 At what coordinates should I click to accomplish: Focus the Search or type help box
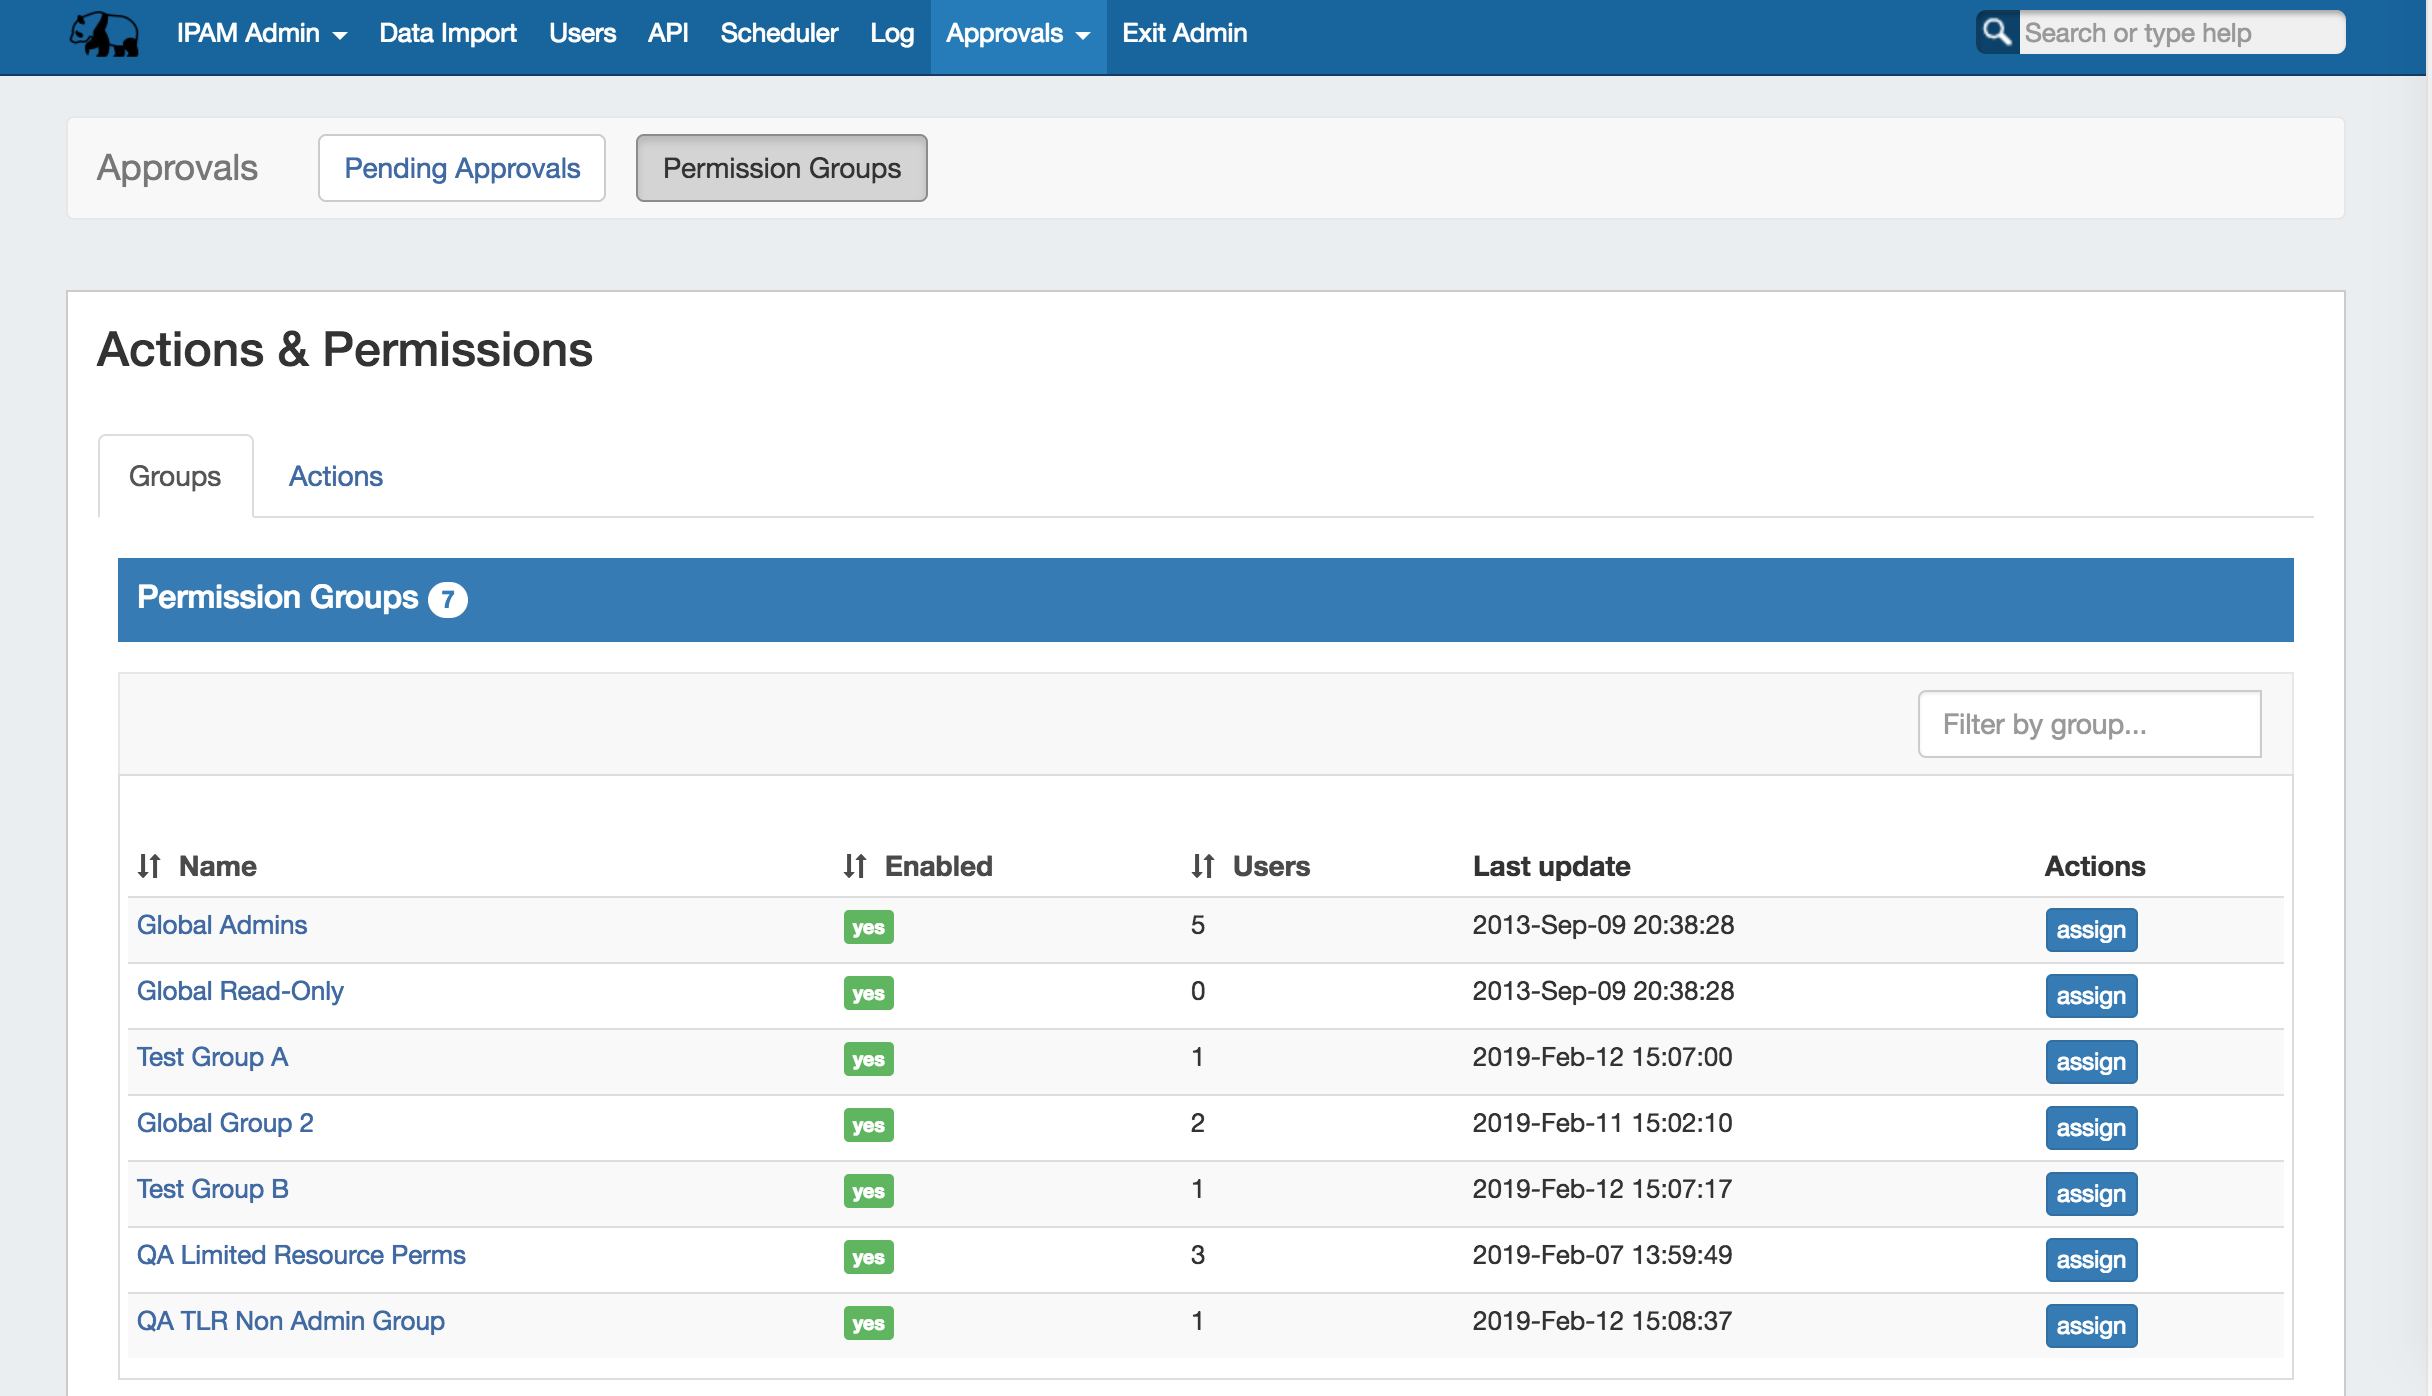(2180, 33)
